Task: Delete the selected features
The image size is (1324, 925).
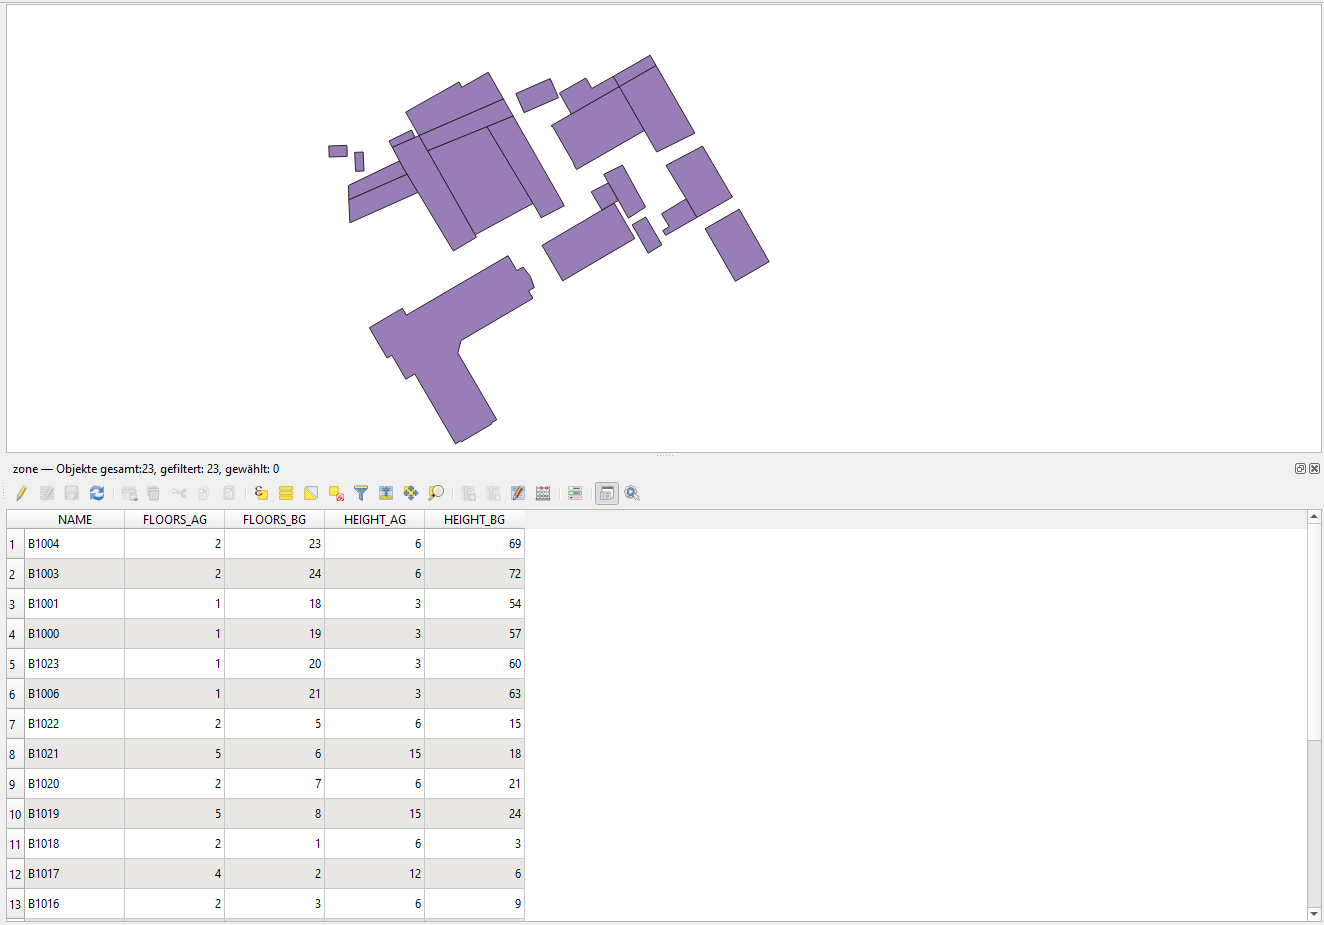Action: pos(153,493)
